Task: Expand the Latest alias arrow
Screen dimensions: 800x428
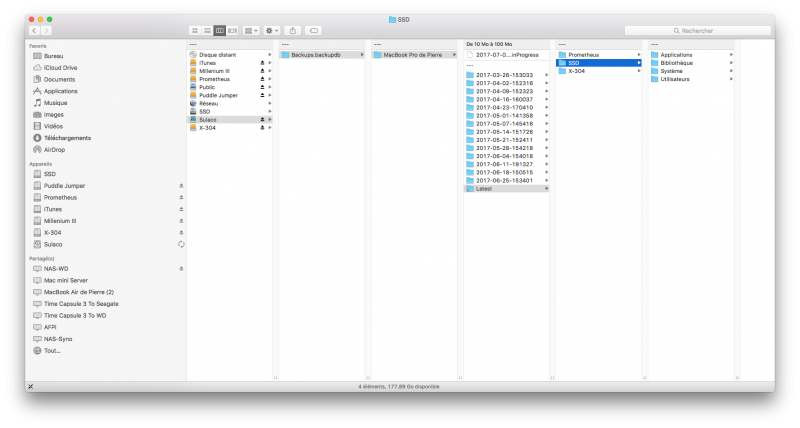Action: coord(546,189)
